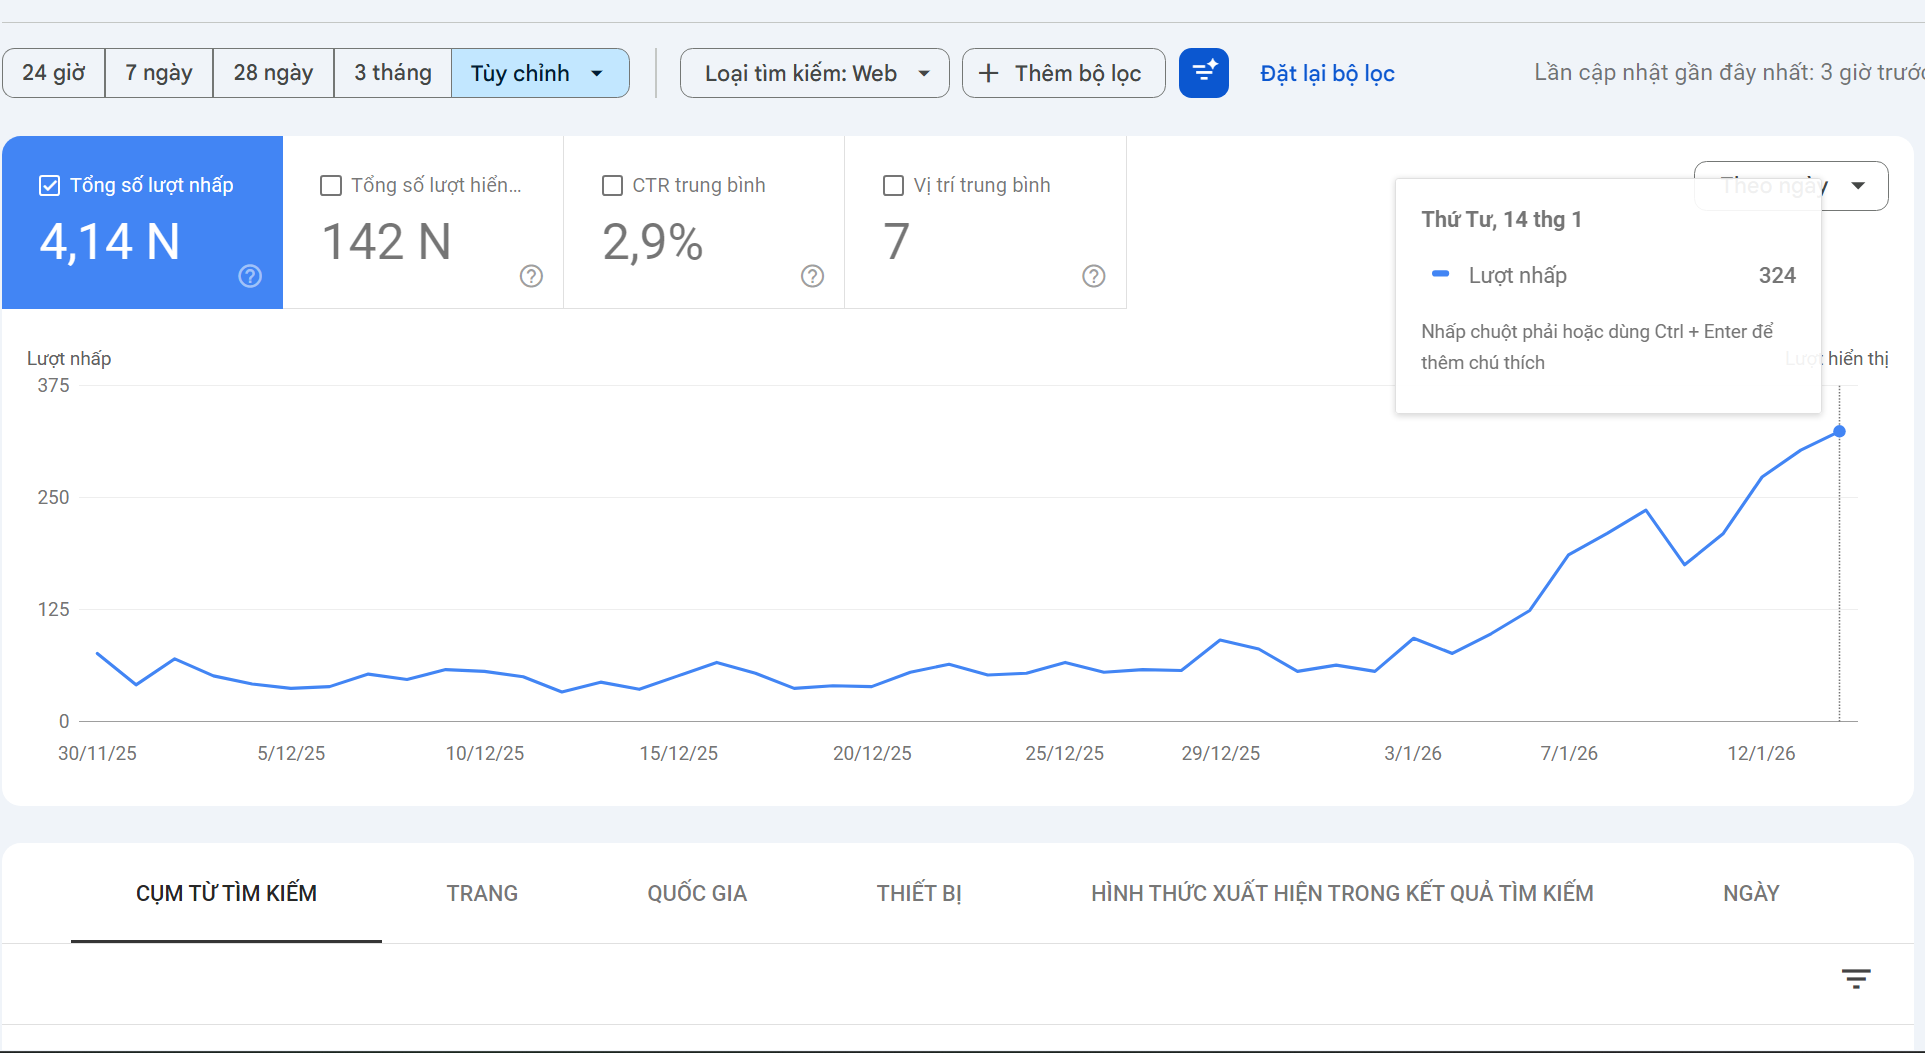Check the Vị trí trung bình metric
Screen dimensions: 1925x1053
click(x=893, y=186)
